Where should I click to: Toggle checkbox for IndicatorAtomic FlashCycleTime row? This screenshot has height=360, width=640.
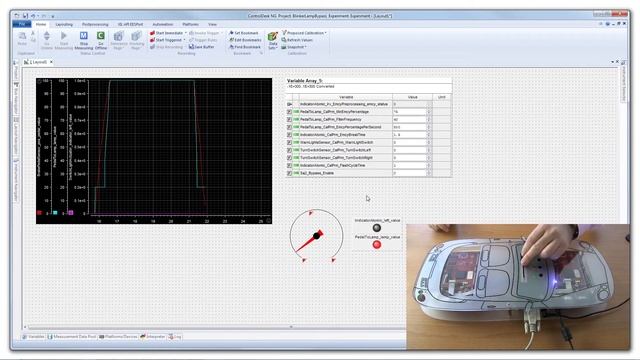click(289, 166)
